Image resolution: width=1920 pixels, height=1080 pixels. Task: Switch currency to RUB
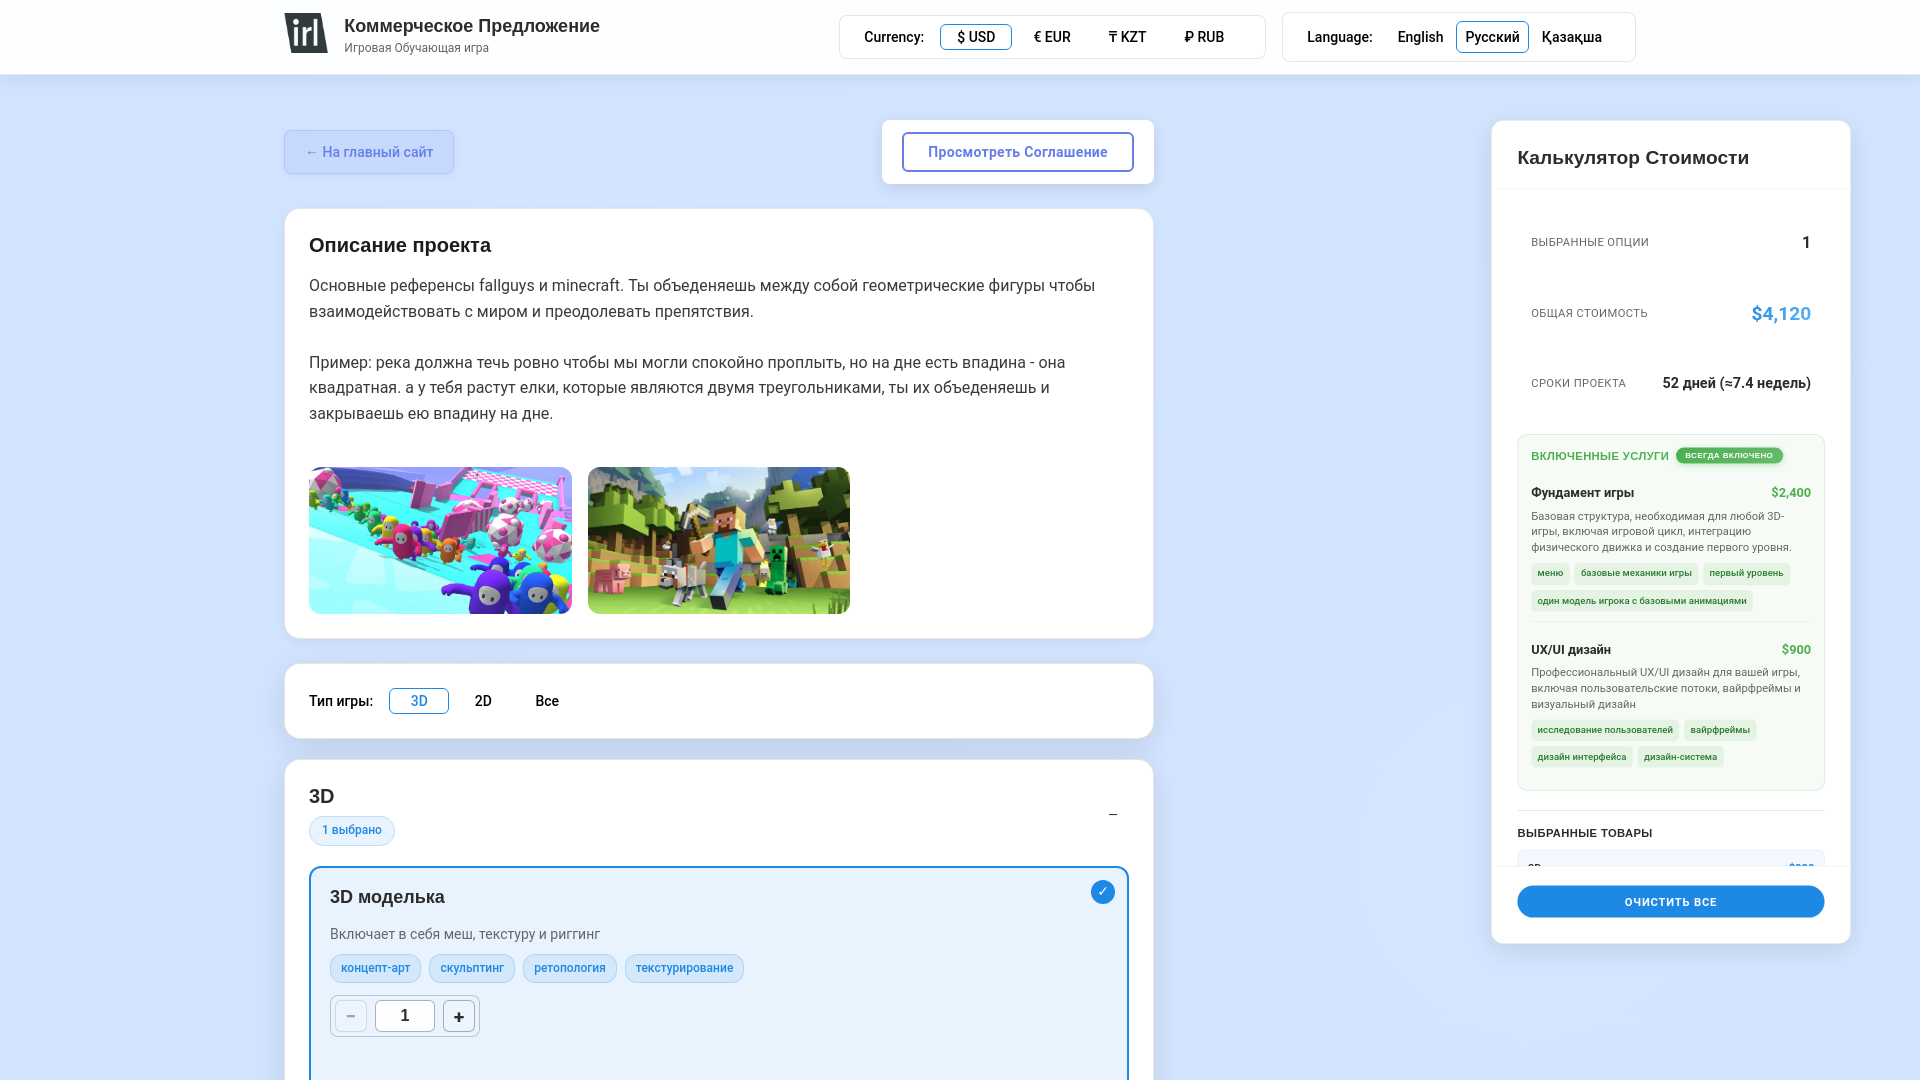[1204, 37]
